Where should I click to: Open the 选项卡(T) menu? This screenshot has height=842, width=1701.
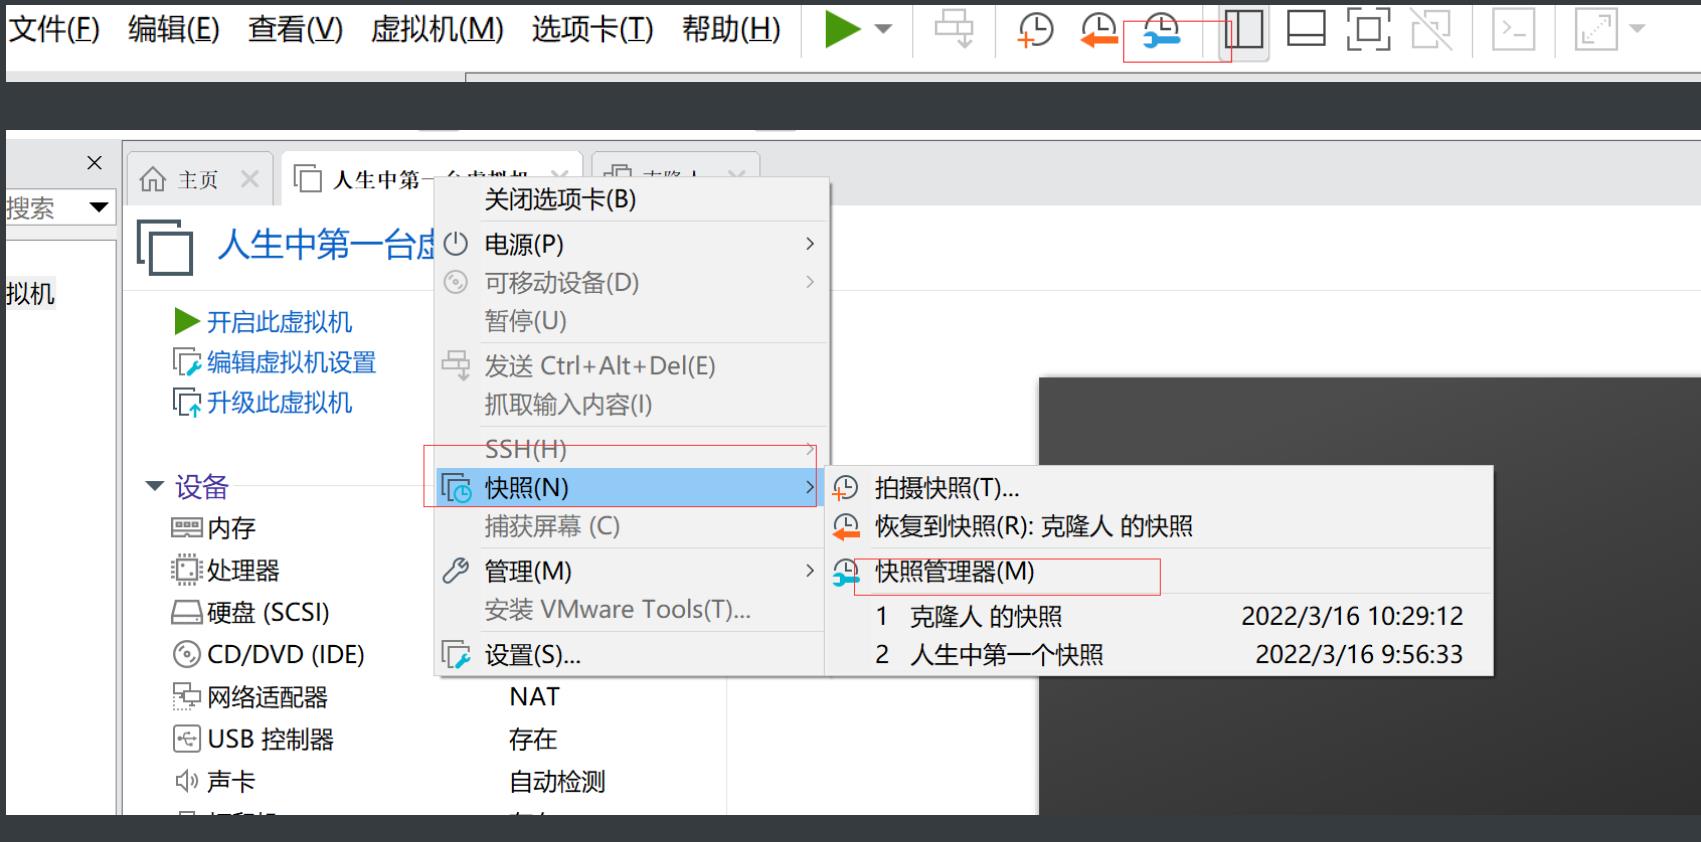click(x=592, y=29)
